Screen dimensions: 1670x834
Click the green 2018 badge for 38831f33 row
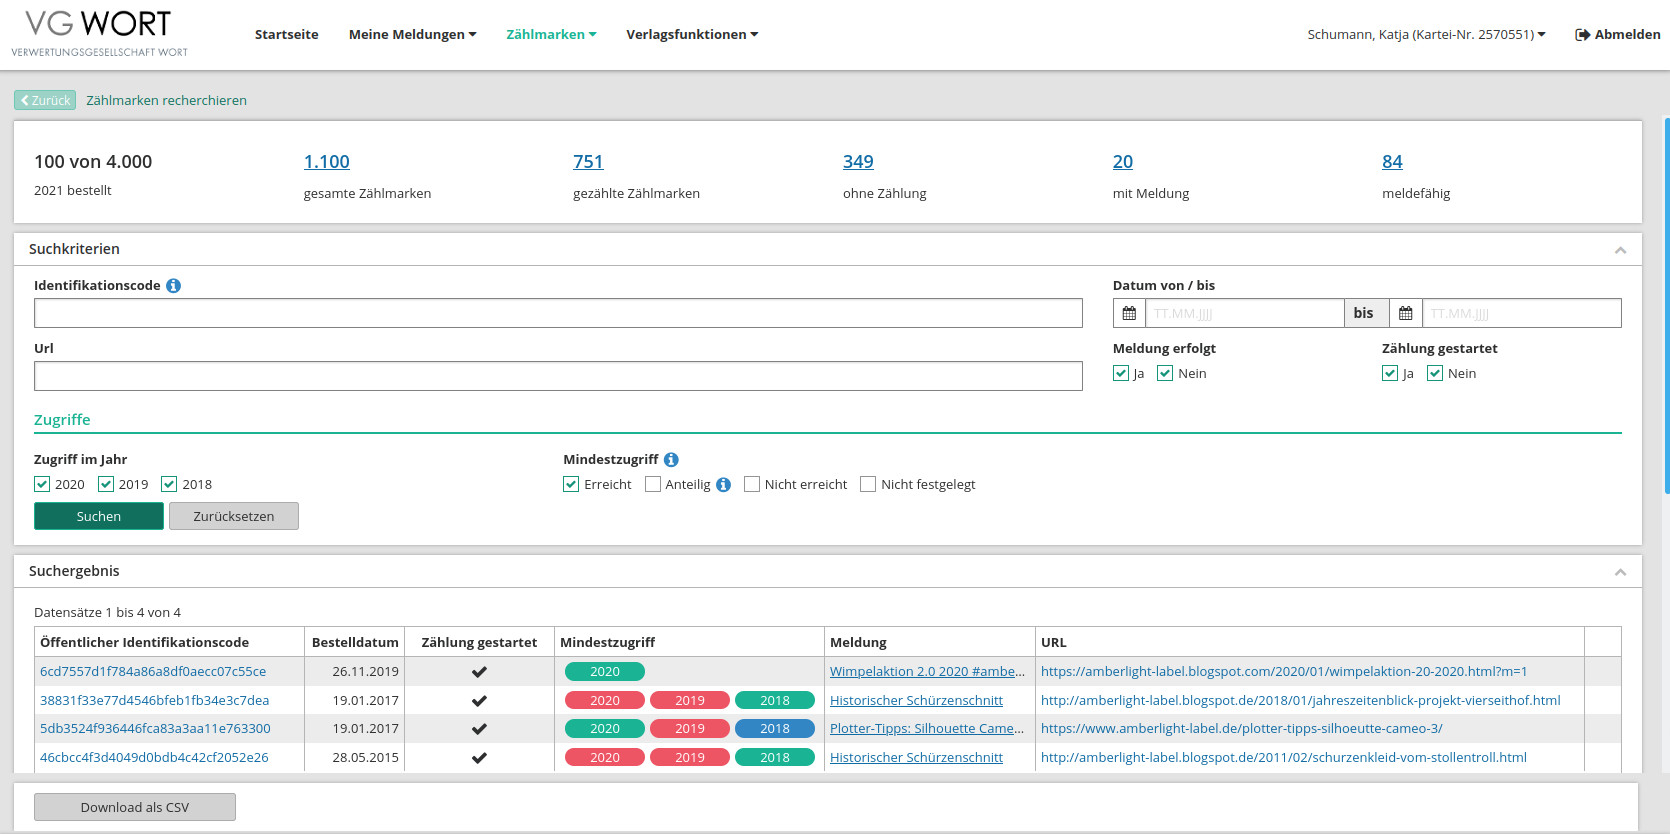point(775,700)
